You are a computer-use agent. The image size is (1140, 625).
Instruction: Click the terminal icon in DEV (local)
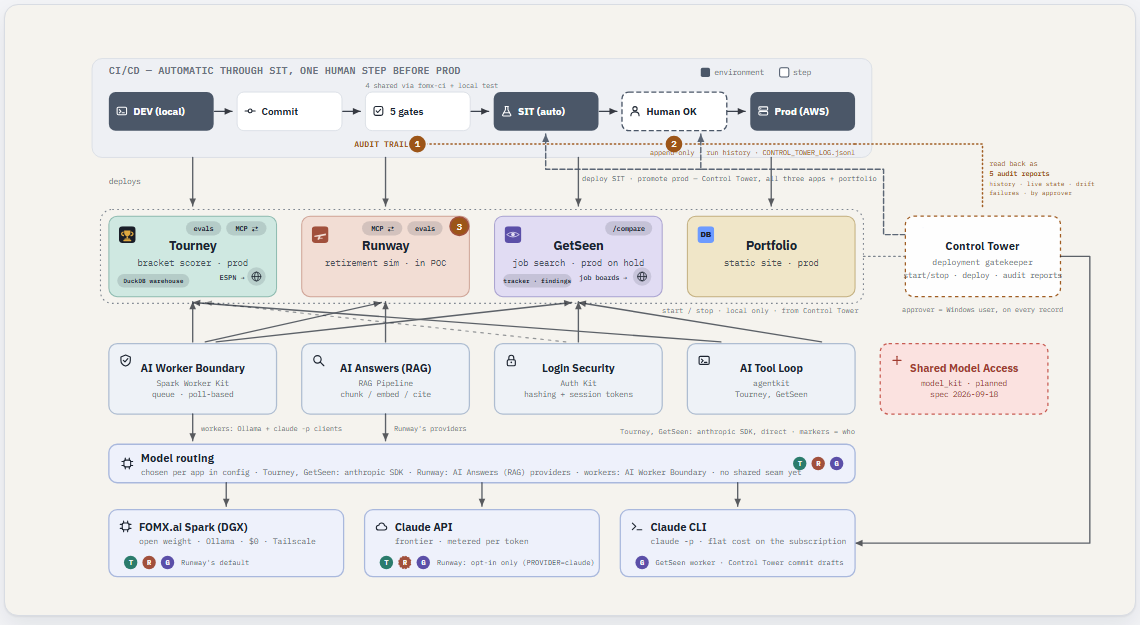pyautogui.click(x=121, y=111)
